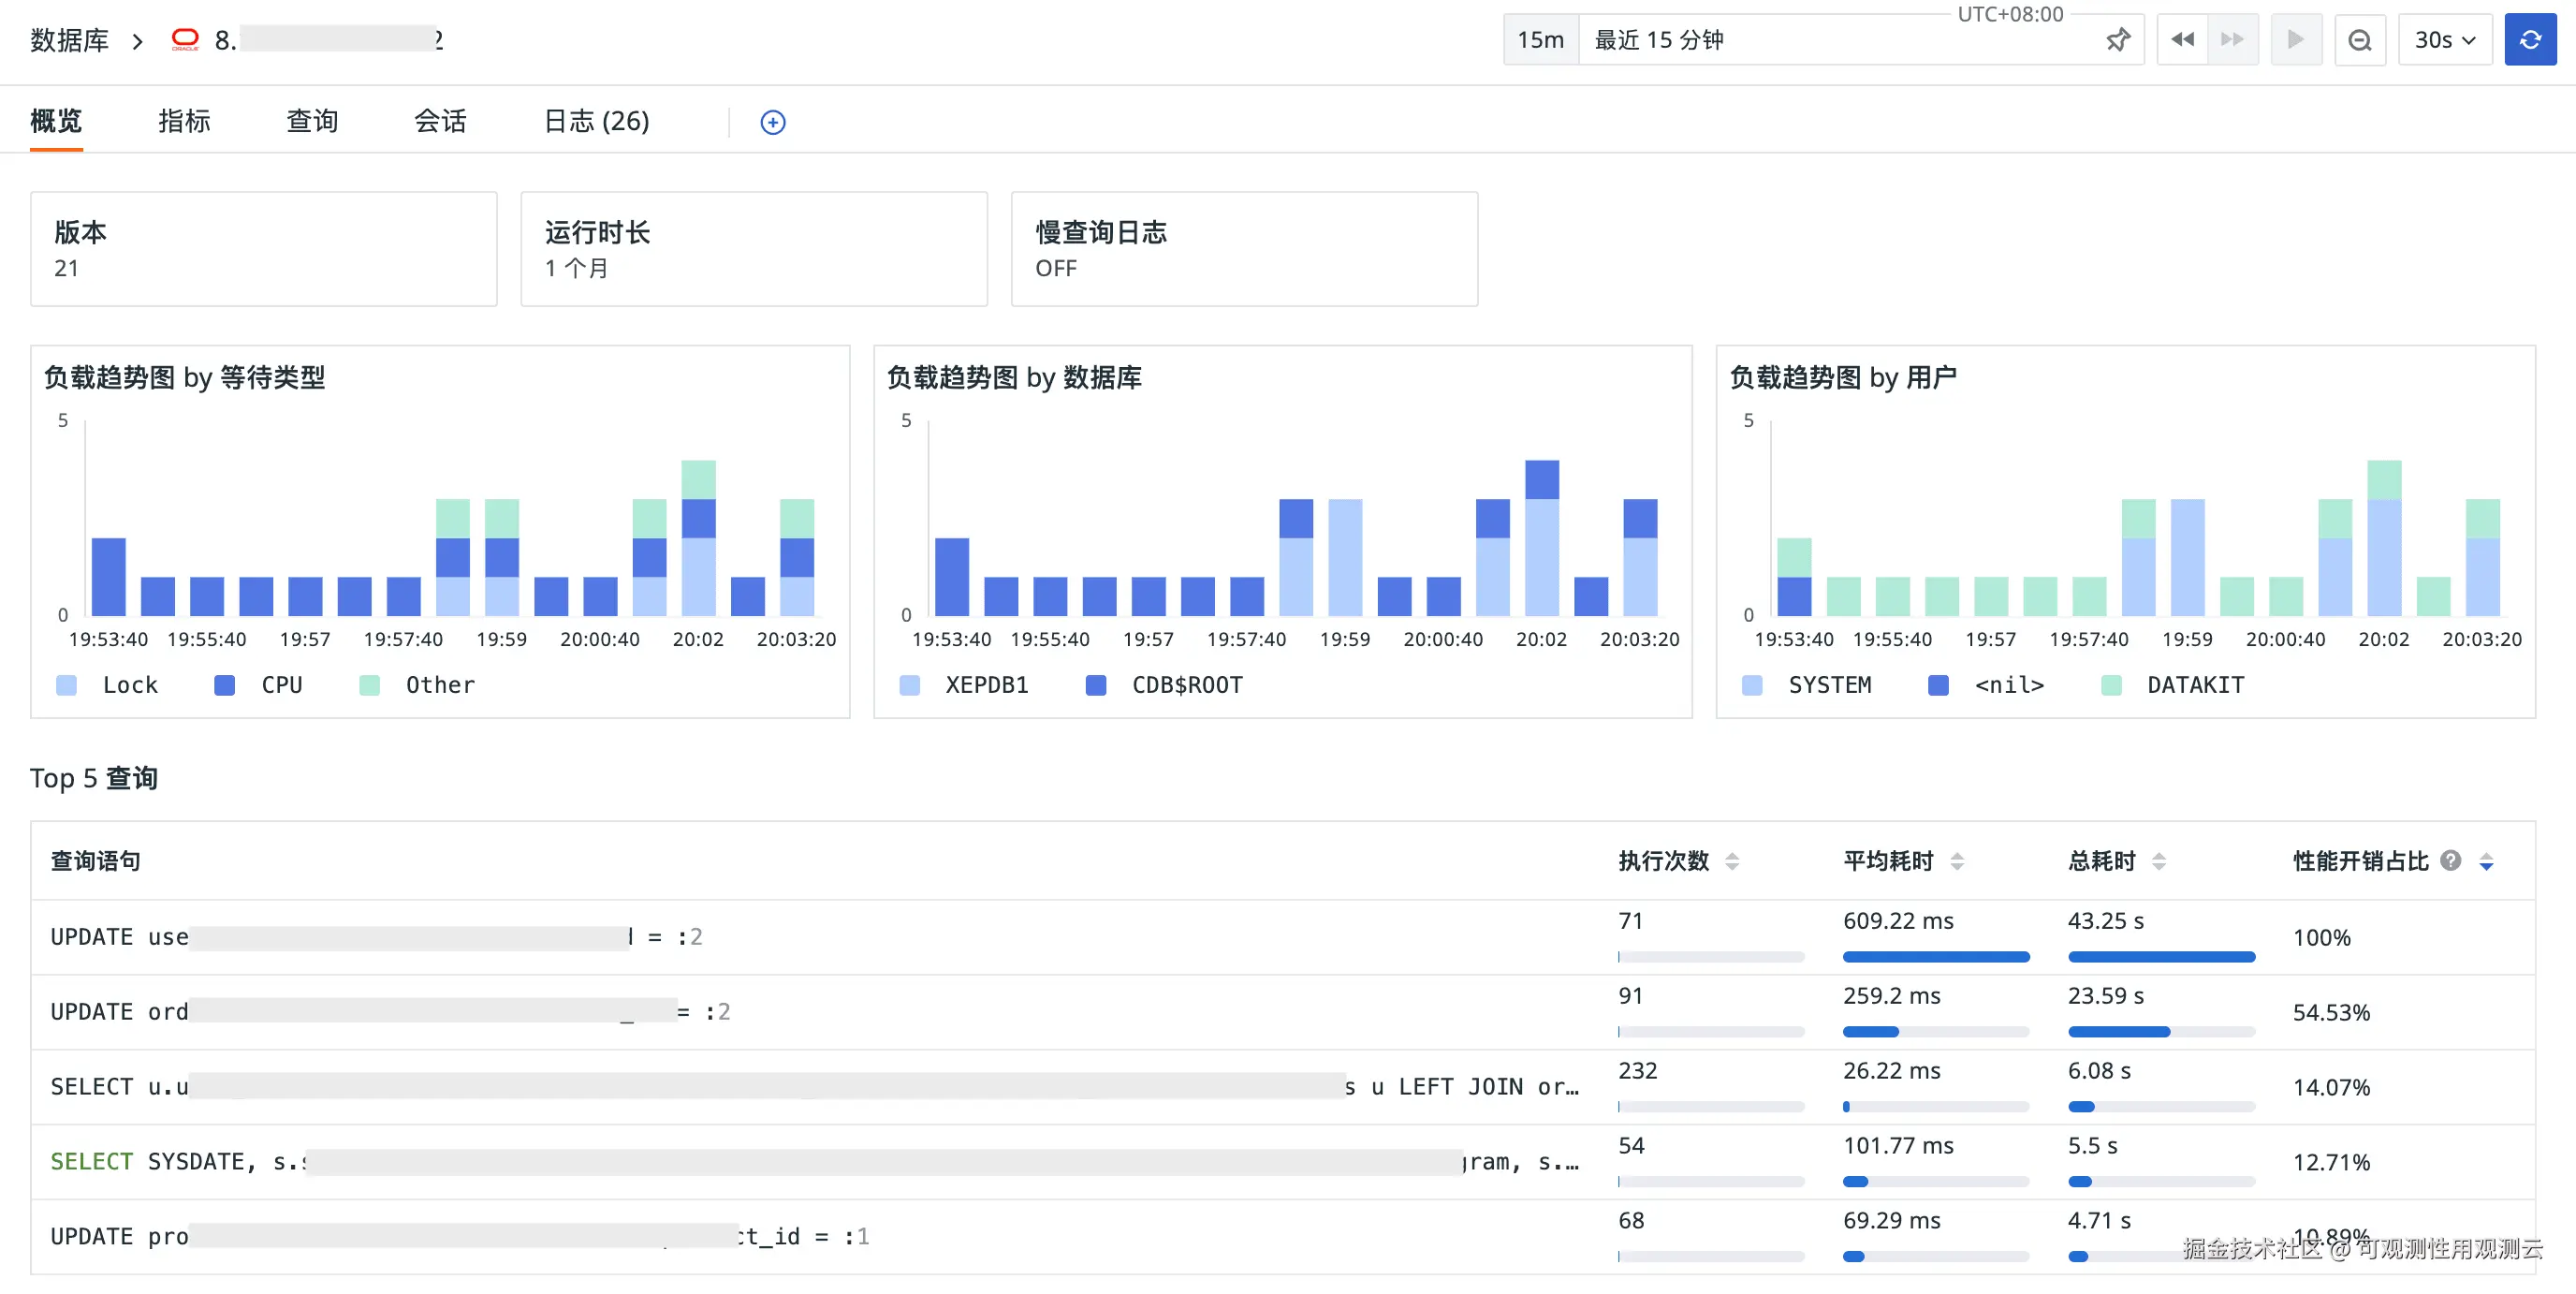
Task: Toggle CDB$ROOT series in database legend
Action: click(x=1186, y=685)
